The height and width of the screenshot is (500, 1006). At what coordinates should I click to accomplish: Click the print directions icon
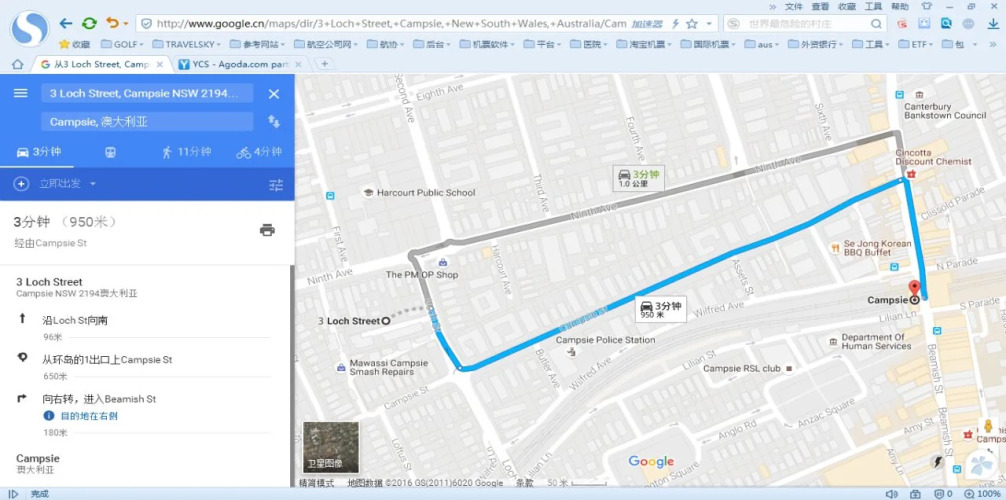(x=267, y=229)
